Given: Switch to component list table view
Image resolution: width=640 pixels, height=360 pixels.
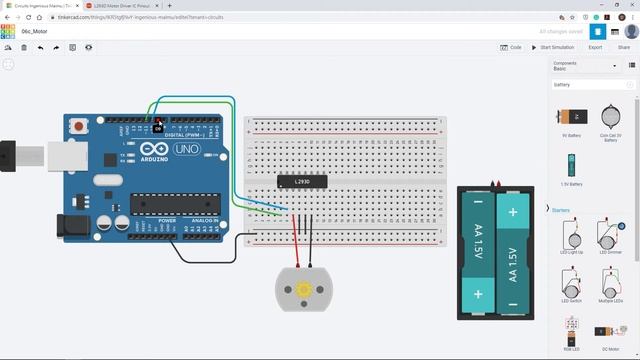Looking at the screenshot, I should 615,32.
